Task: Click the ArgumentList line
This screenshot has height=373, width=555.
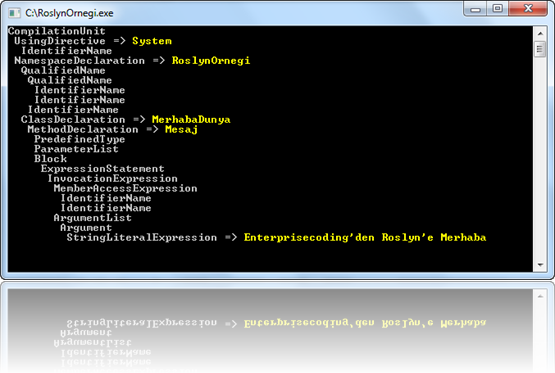Action: [x=93, y=218]
